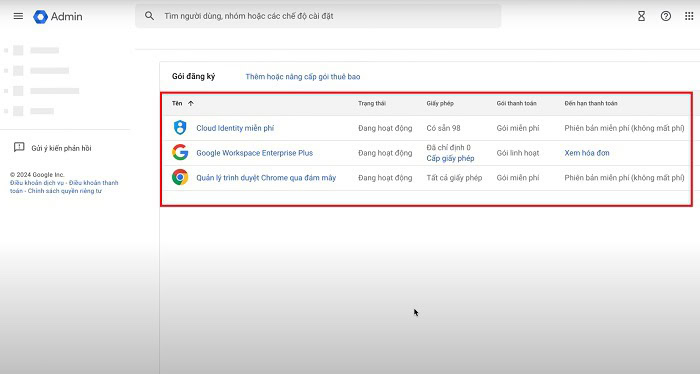Viewport: 700px width, 374px height.
Task: Click Tất cả giấy phép cell
Action: click(454, 178)
